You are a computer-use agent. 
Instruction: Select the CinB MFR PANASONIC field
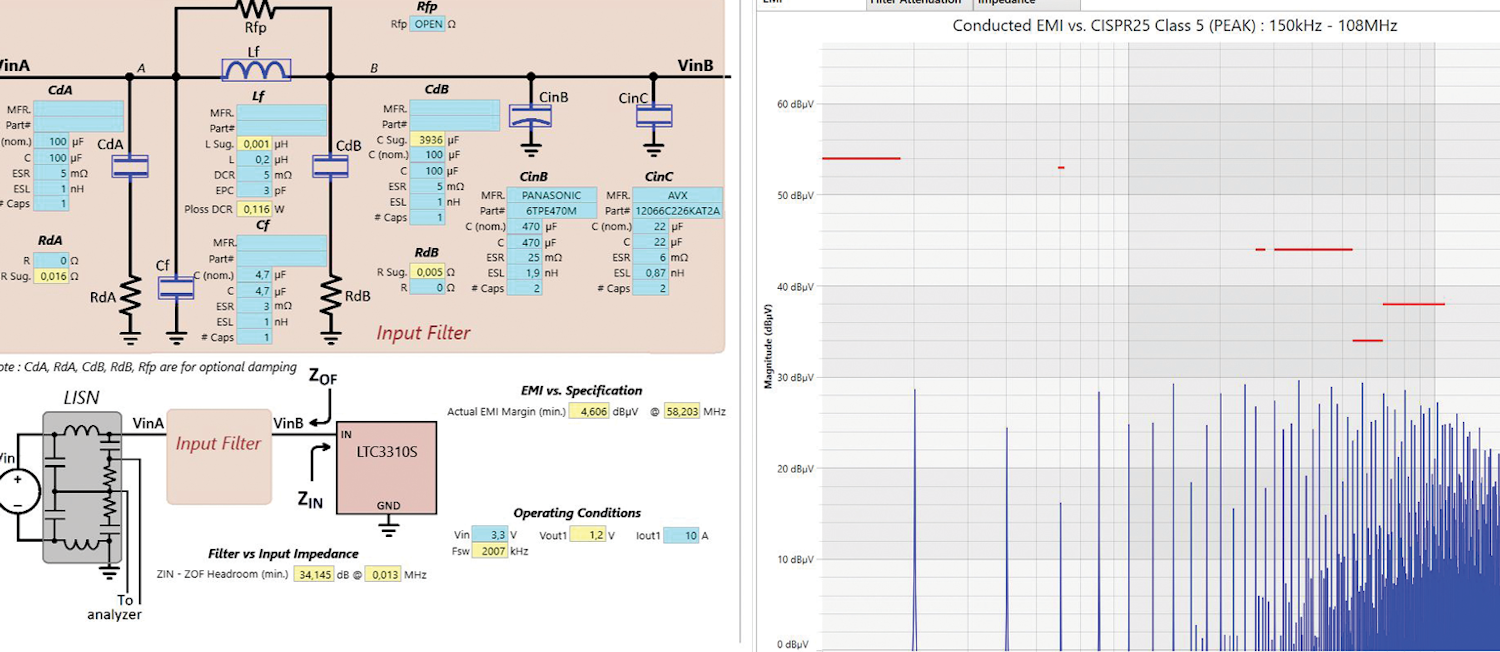551,195
